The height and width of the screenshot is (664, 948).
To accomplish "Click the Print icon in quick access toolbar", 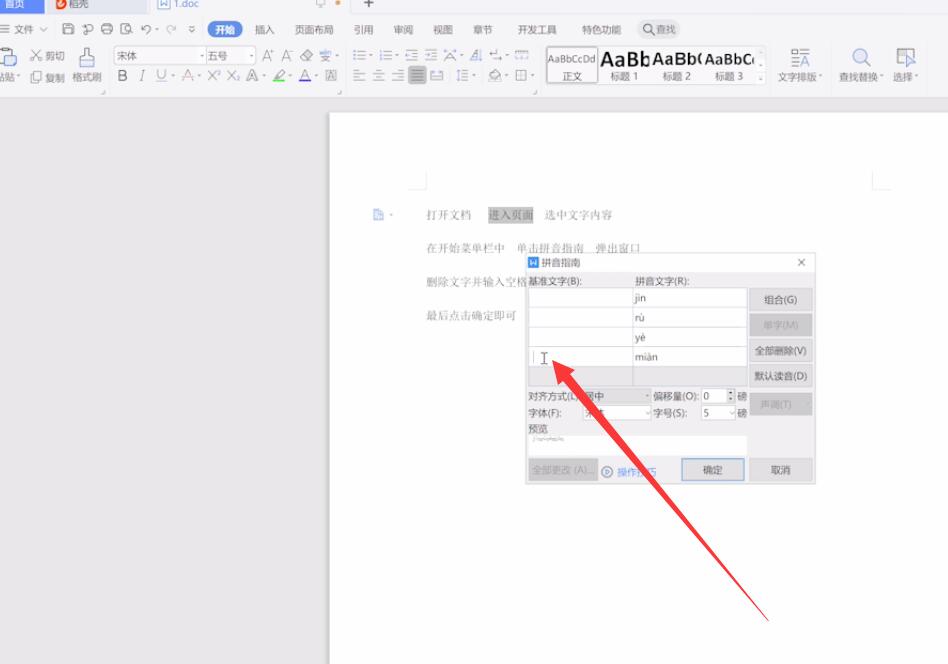I will 107,29.
